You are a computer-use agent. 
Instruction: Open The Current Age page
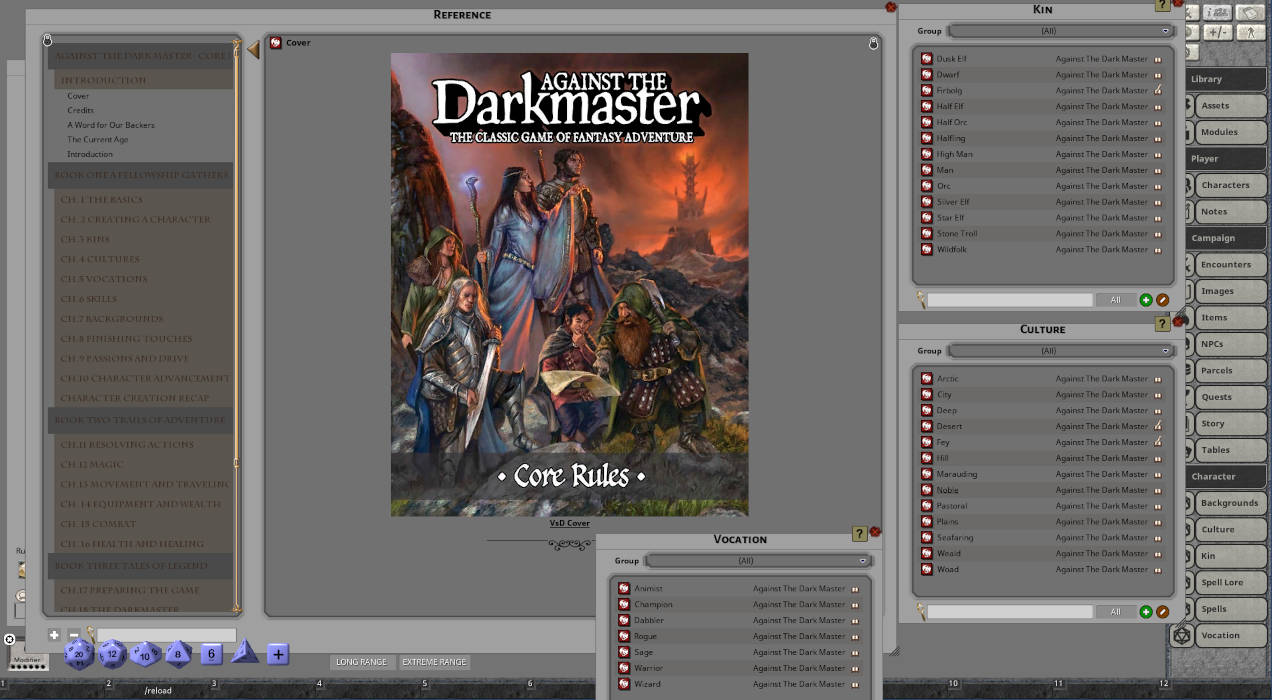tap(98, 140)
